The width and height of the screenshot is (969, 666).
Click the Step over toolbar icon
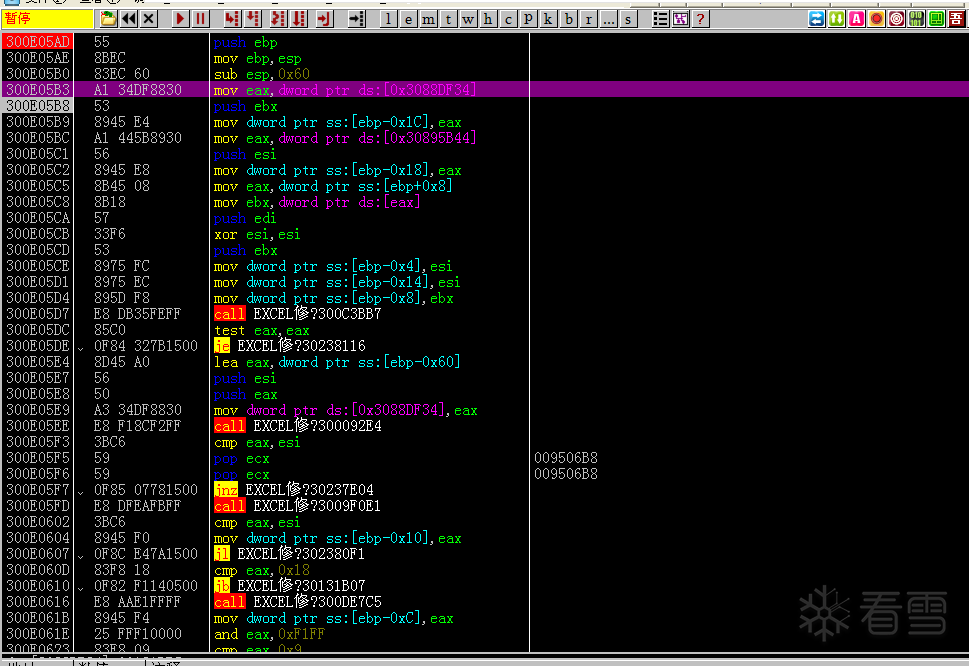252,19
